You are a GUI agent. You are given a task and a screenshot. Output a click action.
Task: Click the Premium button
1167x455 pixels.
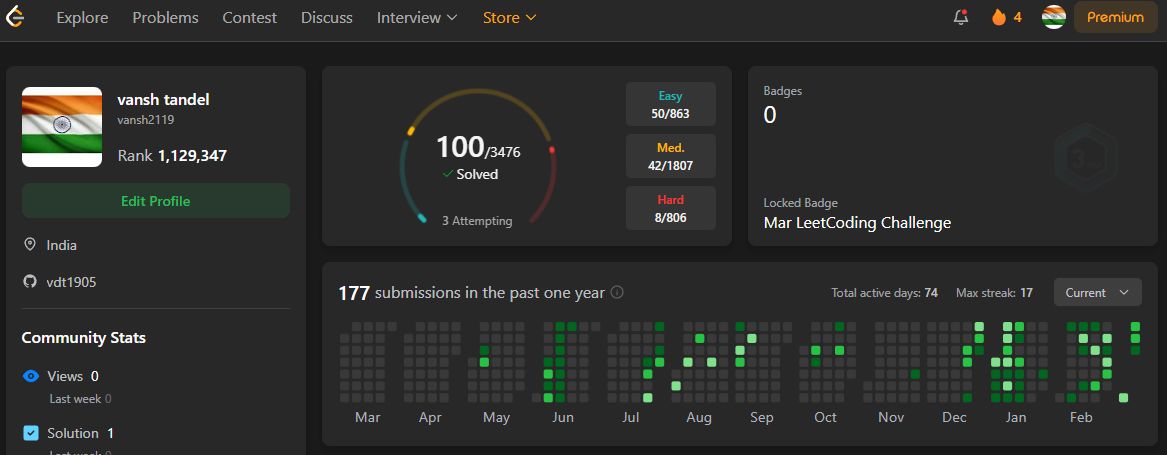pyautogui.click(x=1115, y=17)
